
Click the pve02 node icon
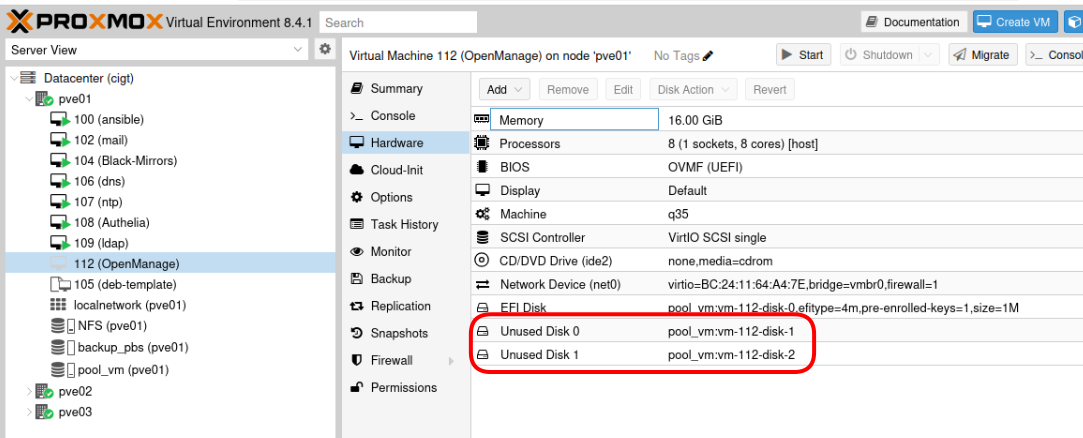pos(44,392)
